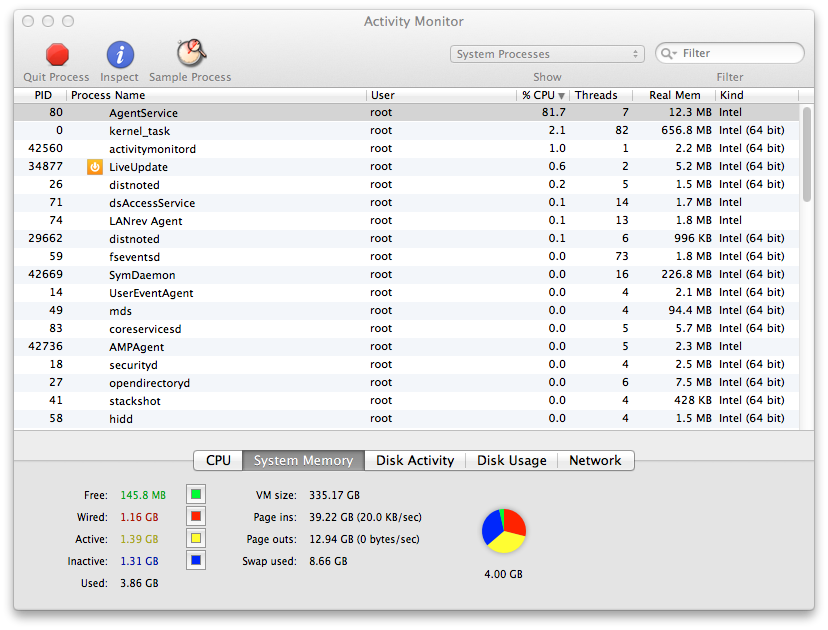
Task: Click the 4.00 GB total memory label
Action: coord(503,574)
